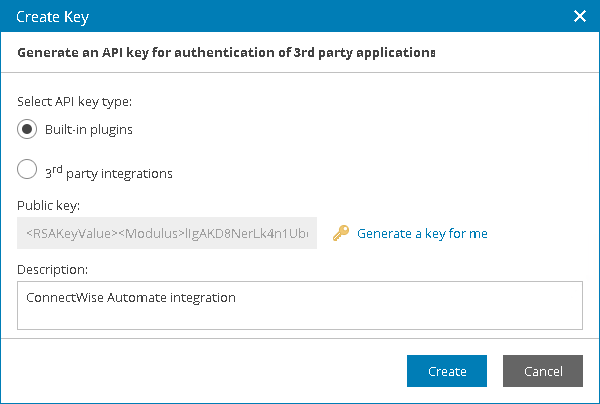
Task: Click the "Built-in plugins" label text
Action: point(89,130)
